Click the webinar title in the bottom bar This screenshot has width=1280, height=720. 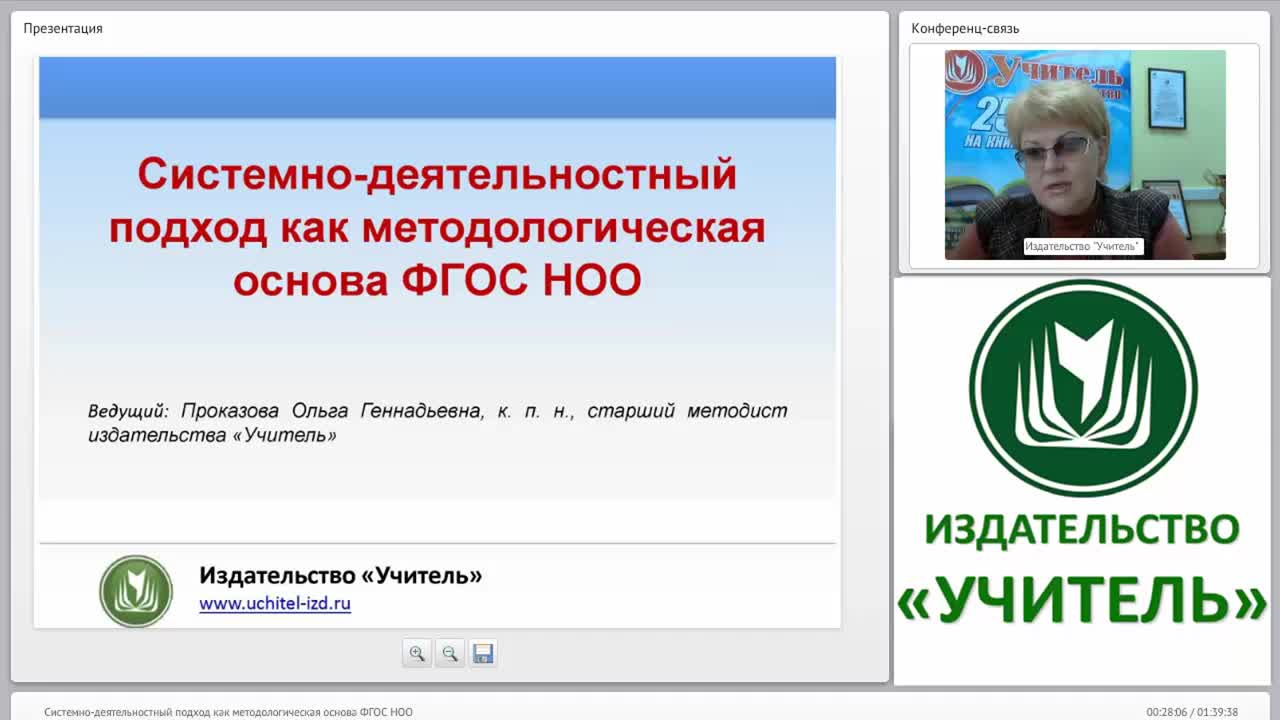228,712
